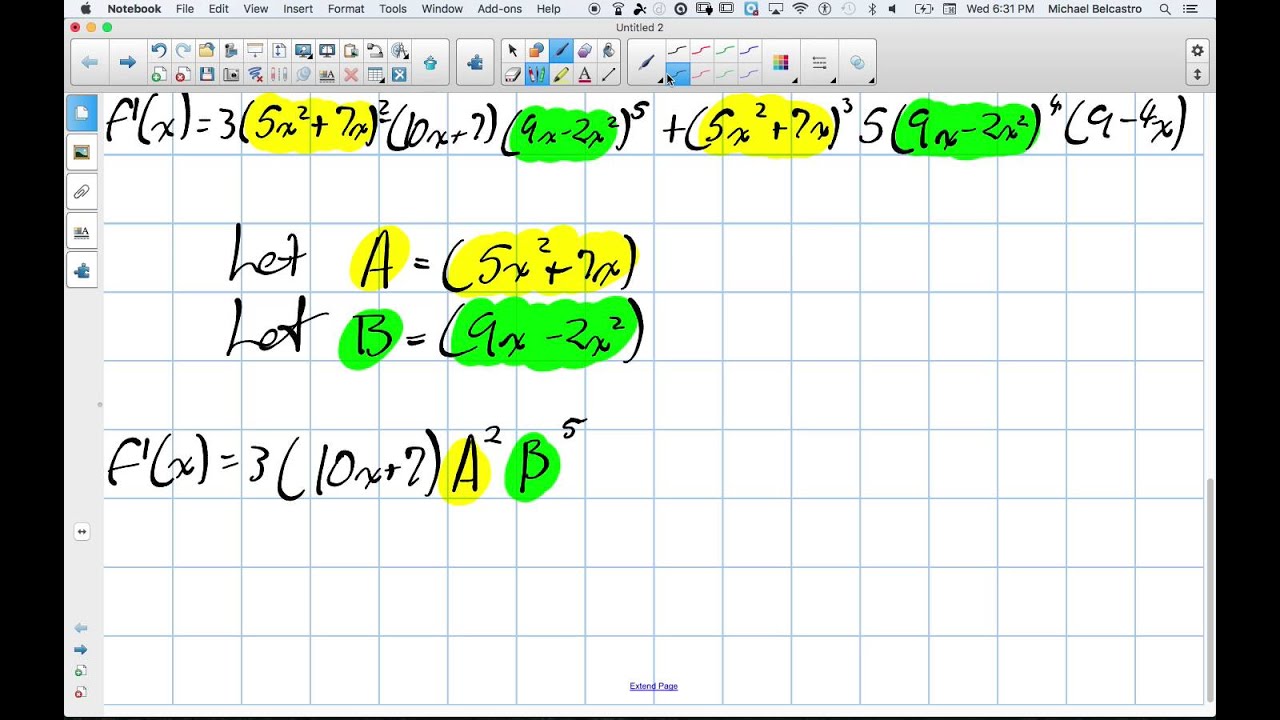Screen dimensions: 1280x720
Task: Choose the yellow highlighter tool
Action: pyautogui.click(x=561, y=74)
